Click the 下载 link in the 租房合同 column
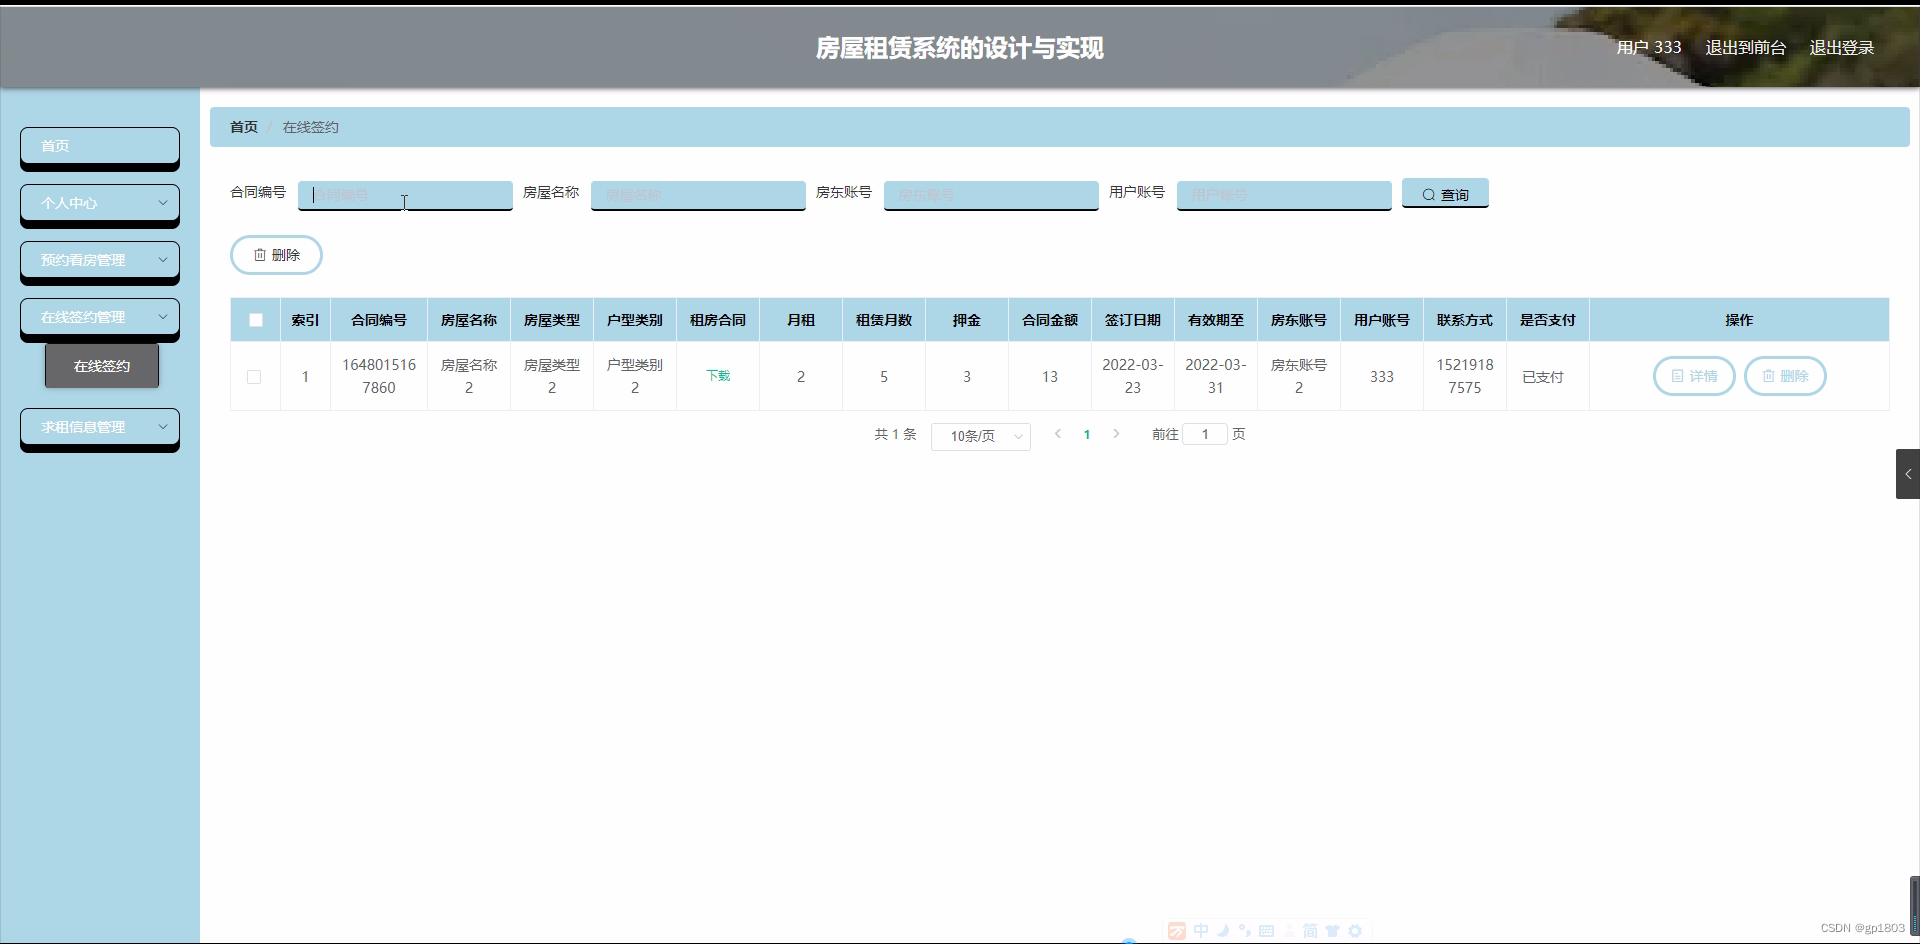Image resolution: width=1920 pixels, height=944 pixels. [718, 376]
